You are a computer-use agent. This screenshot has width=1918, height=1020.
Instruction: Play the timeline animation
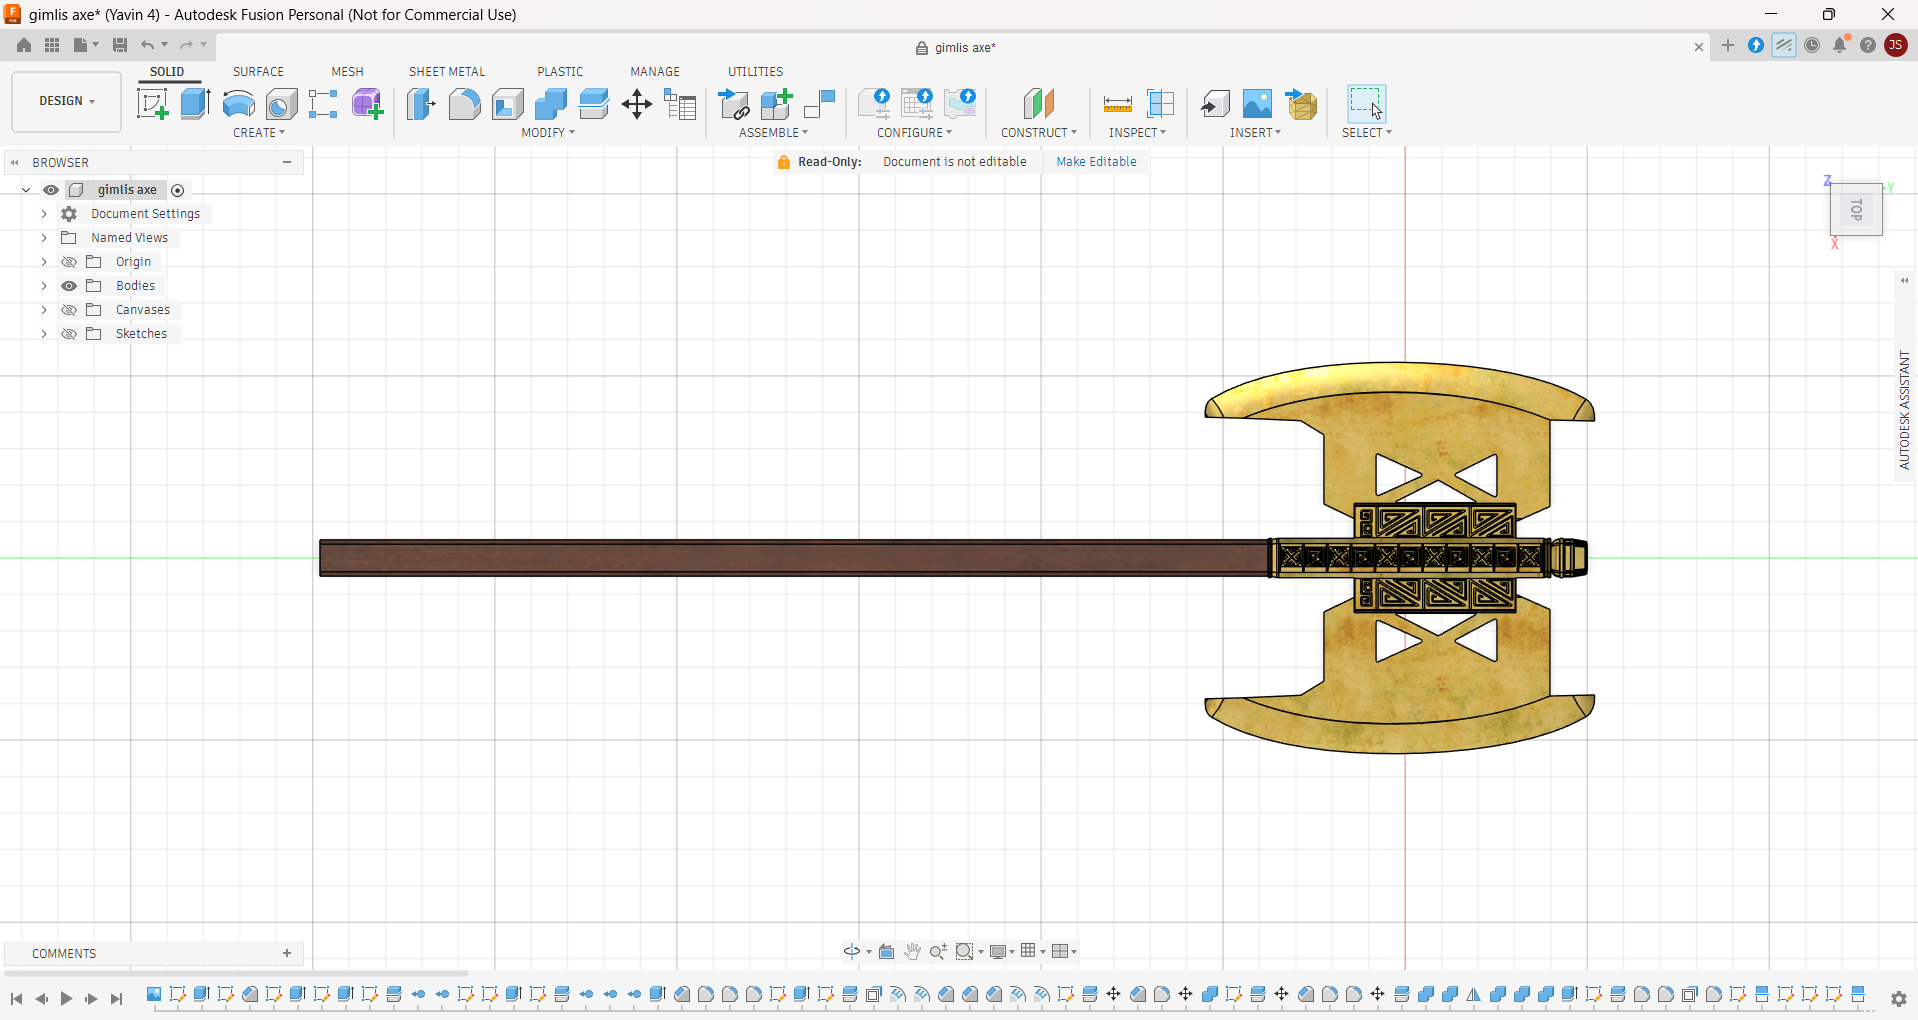pos(66,998)
